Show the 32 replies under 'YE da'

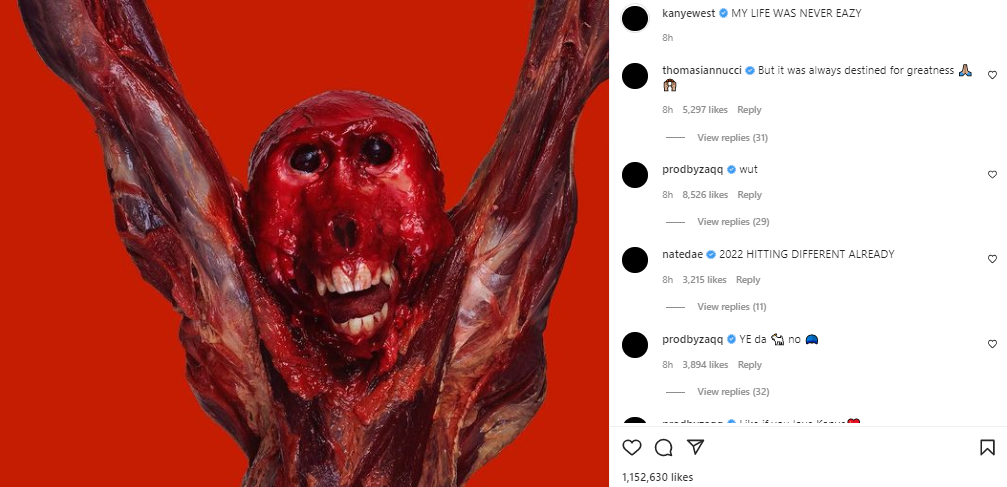tap(732, 392)
